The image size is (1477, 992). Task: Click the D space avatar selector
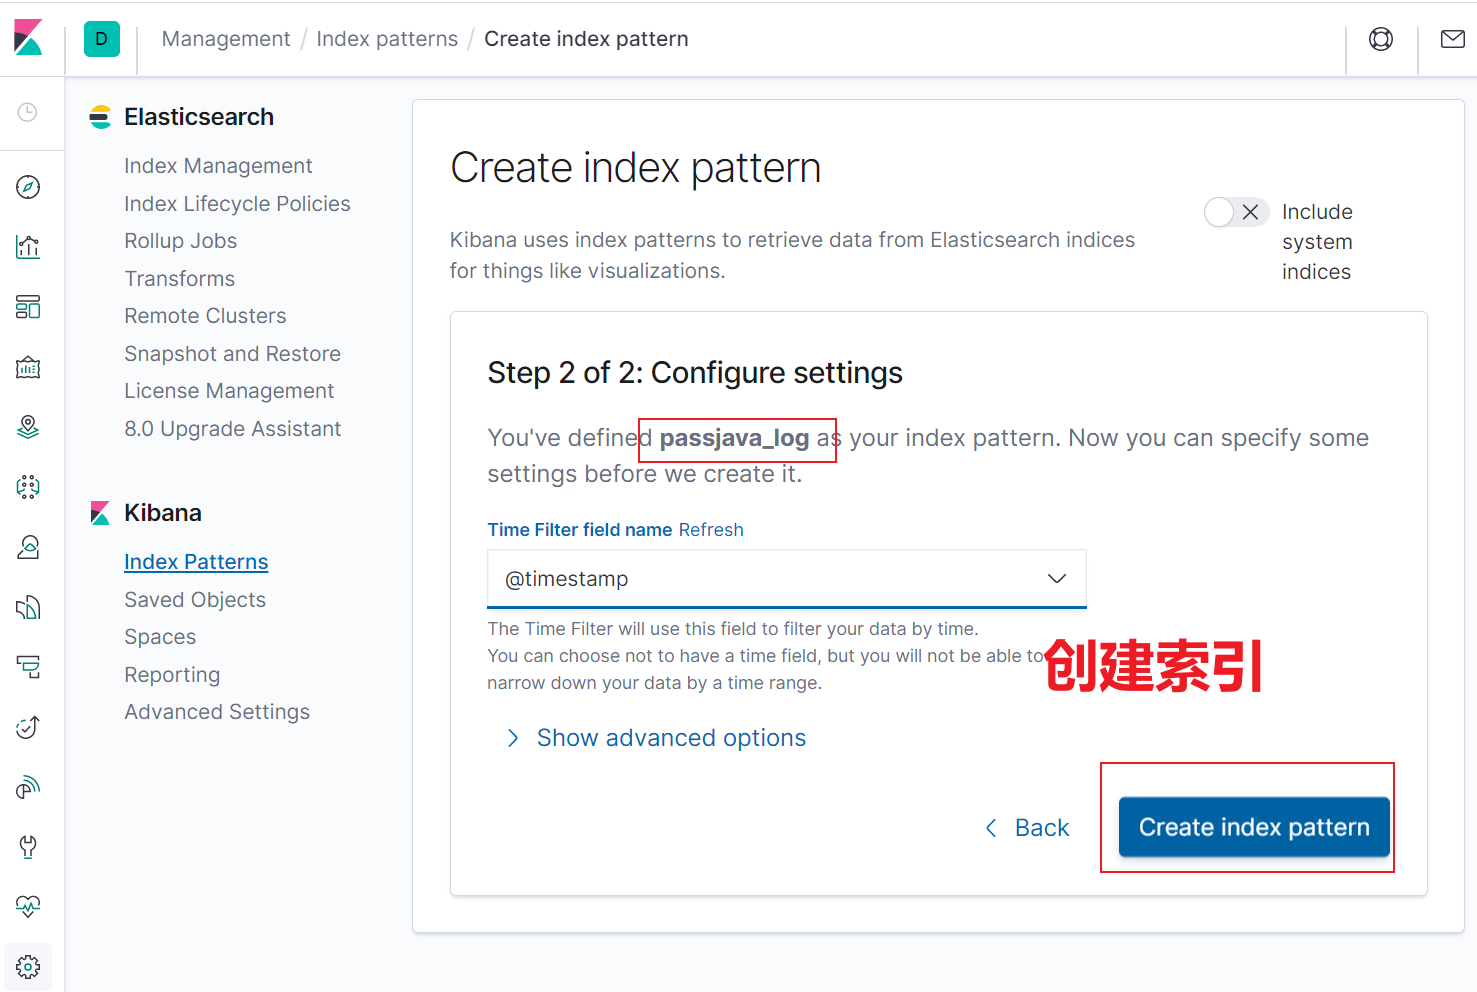[x=101, y=39]
